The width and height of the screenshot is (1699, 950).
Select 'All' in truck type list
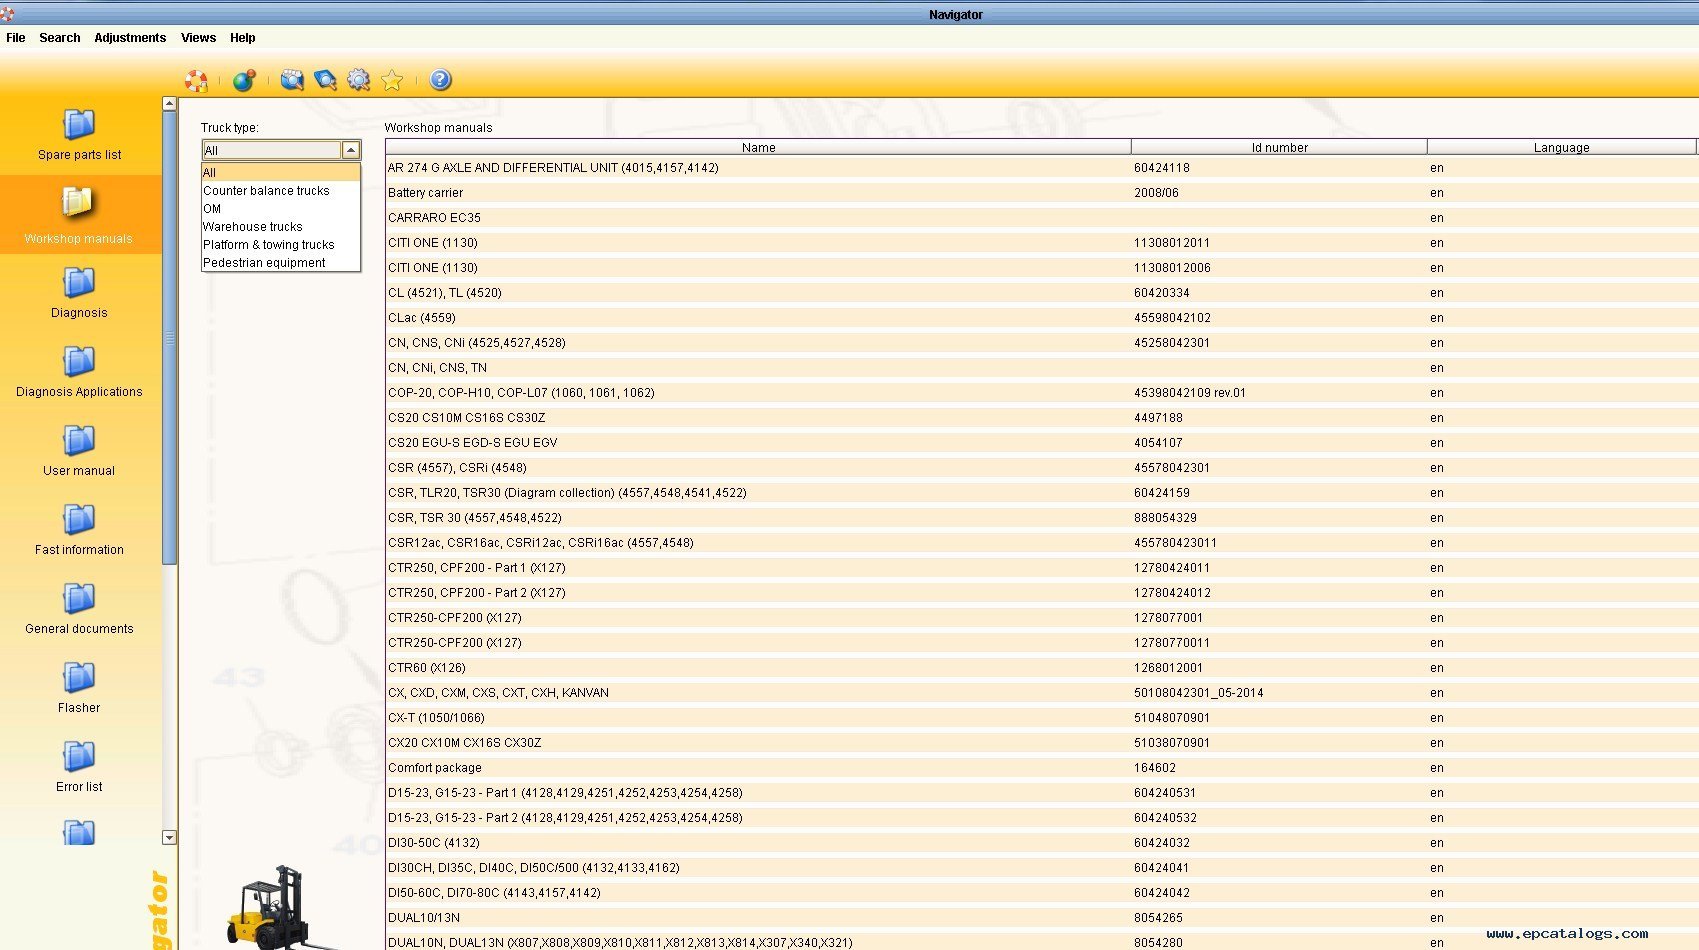coord(280,173)
